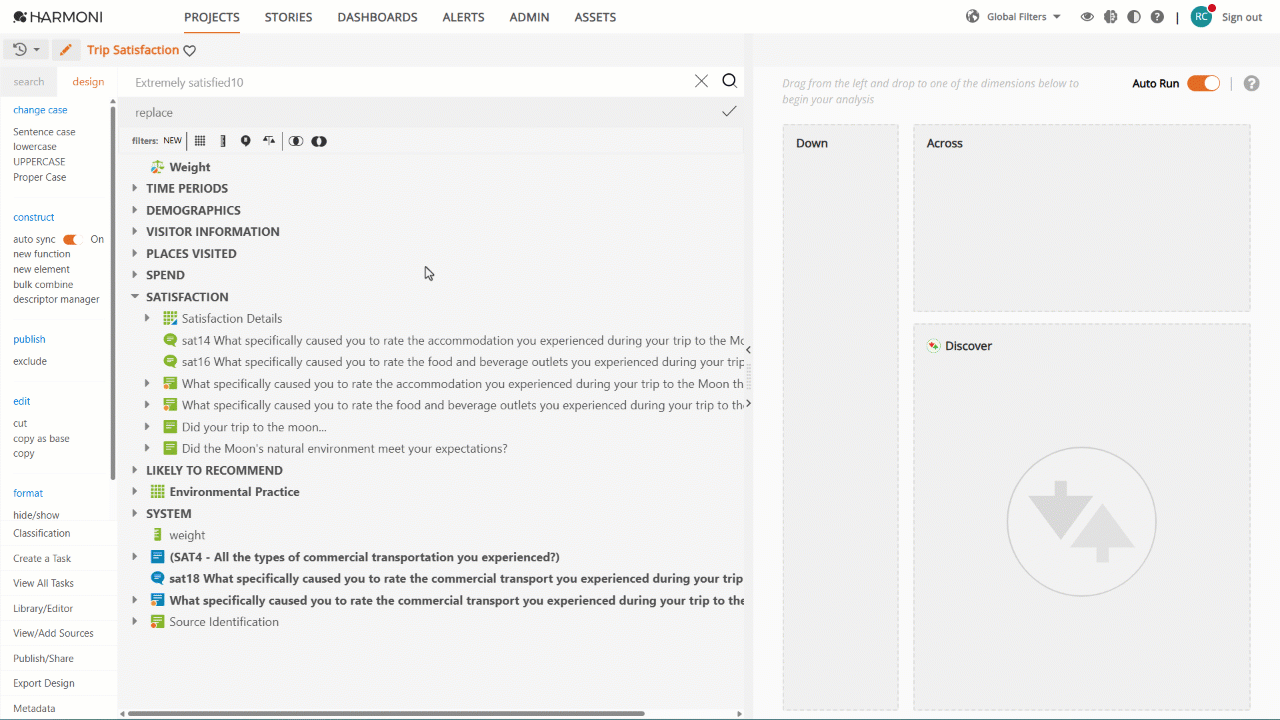This screenshot has height=720, width=1280.
Task: Toggle the half-circle contrast icon
Action: click(x=1133, y=17)
